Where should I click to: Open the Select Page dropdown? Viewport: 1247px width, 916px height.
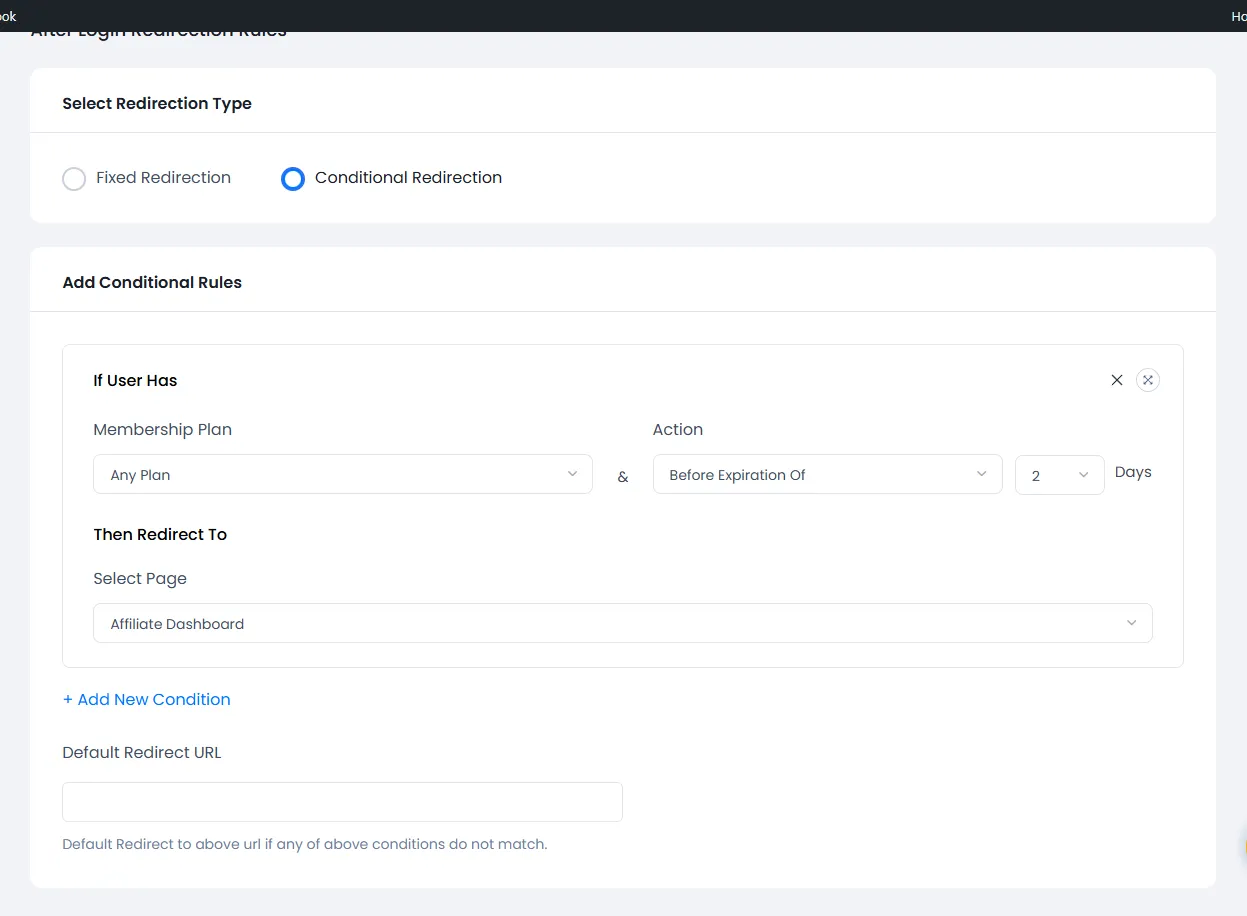point(622,623)
